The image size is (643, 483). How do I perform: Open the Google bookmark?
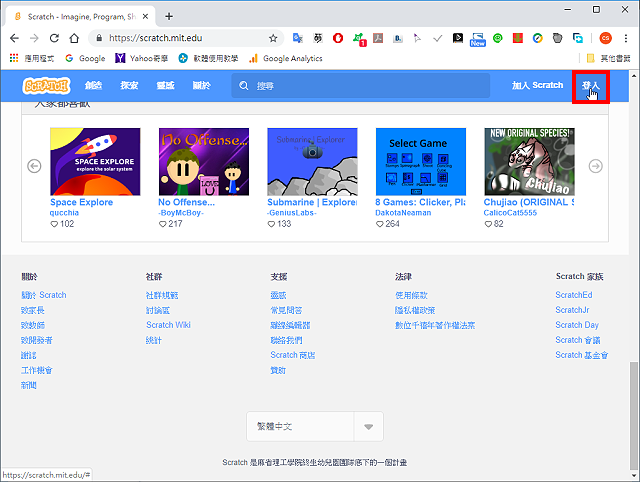85,58
